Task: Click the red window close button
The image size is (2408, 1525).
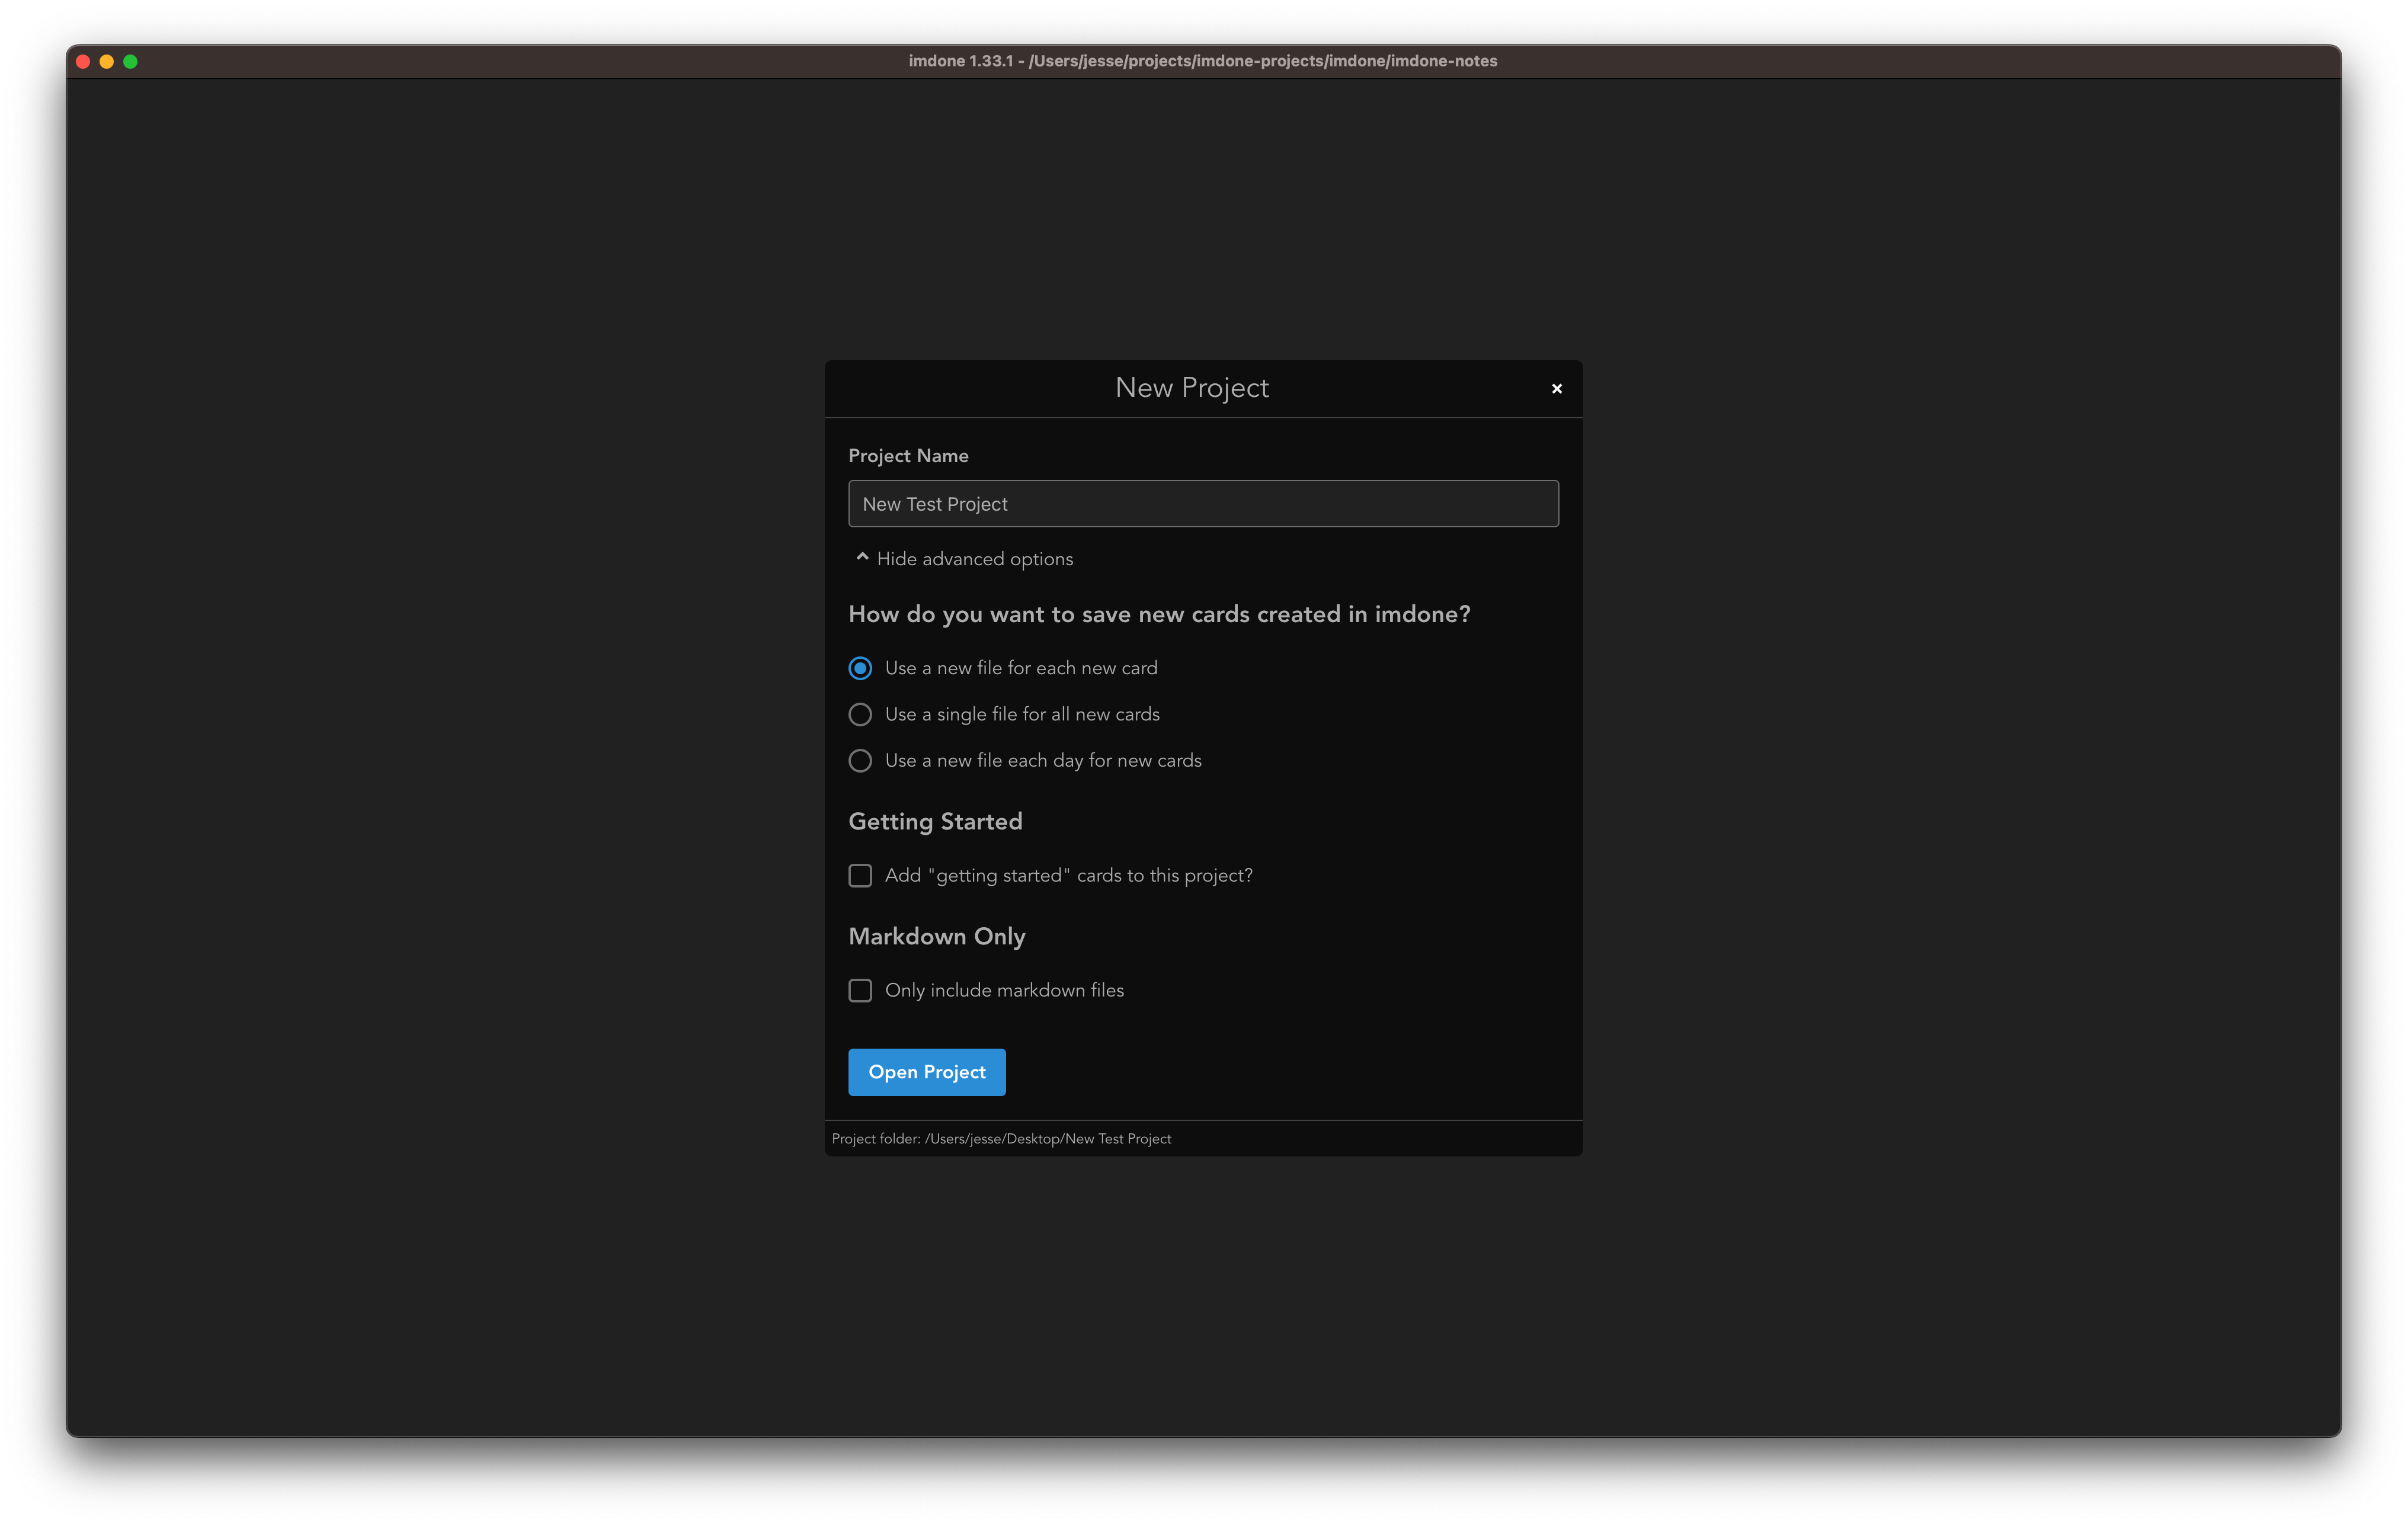Action: click(x=83, y=62)
